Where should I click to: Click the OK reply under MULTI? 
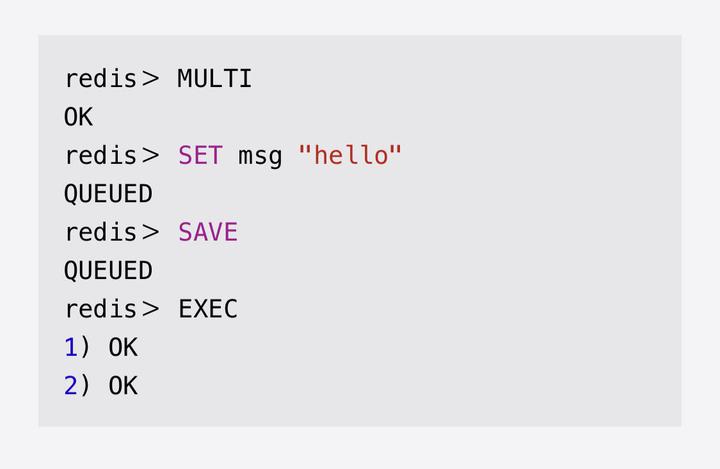(x=78, y=118)
